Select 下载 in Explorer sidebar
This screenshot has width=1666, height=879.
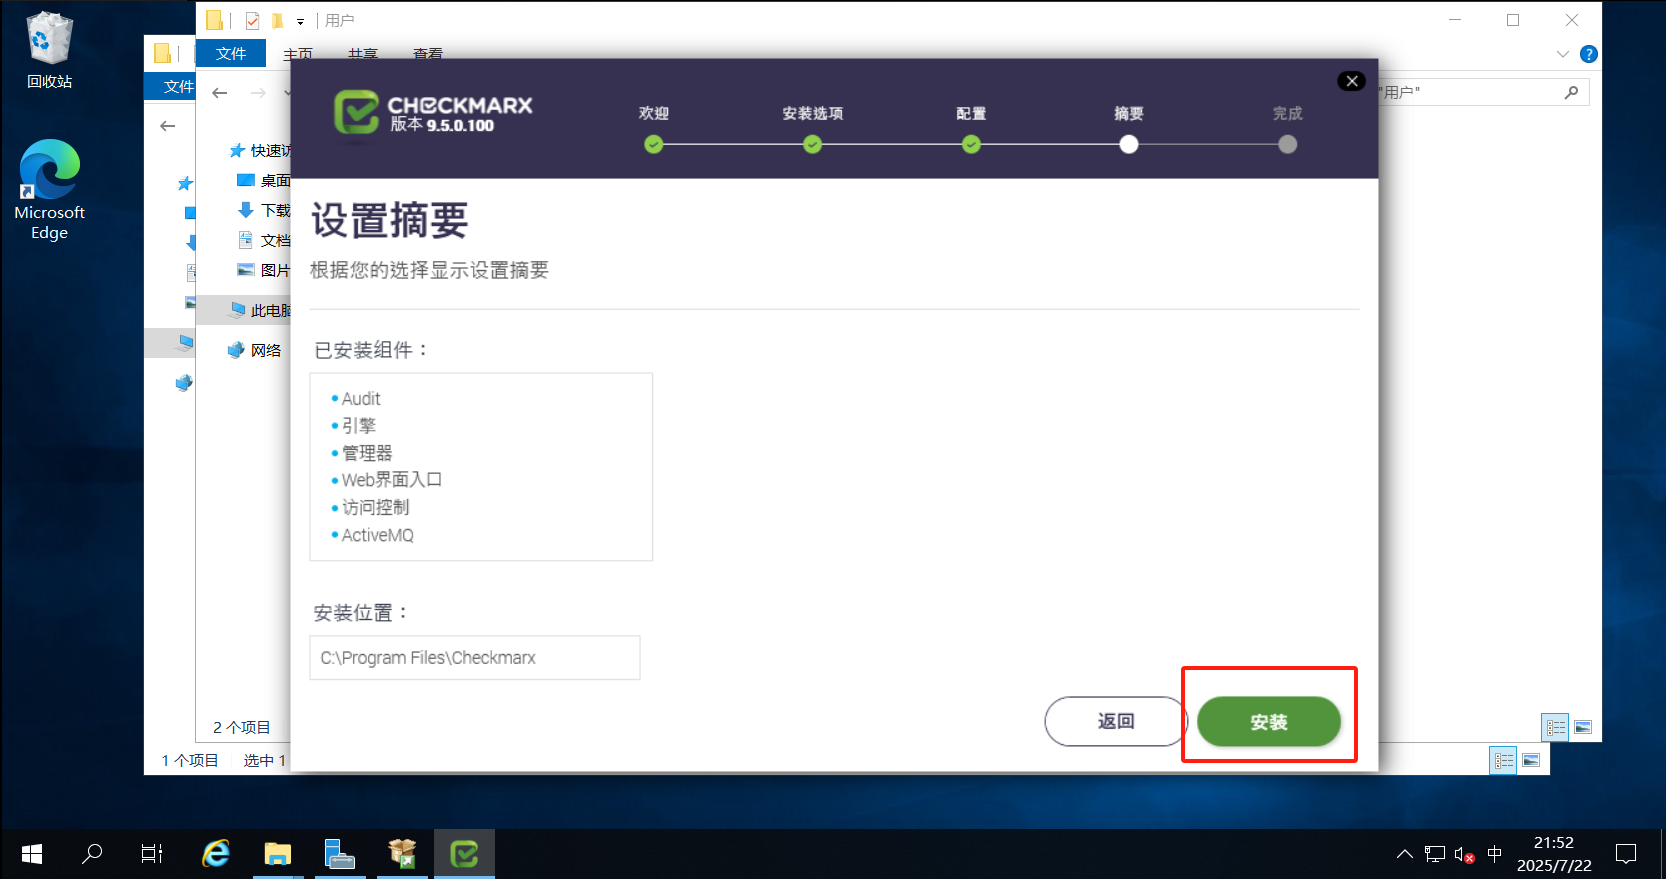click(x=264, y=210)
